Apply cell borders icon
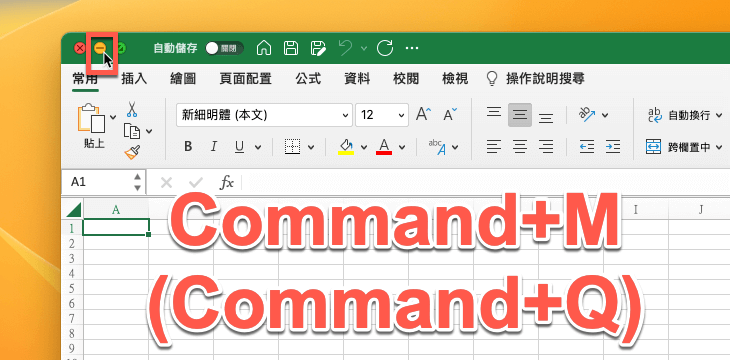The image size is (731, 360). point(292,147)
